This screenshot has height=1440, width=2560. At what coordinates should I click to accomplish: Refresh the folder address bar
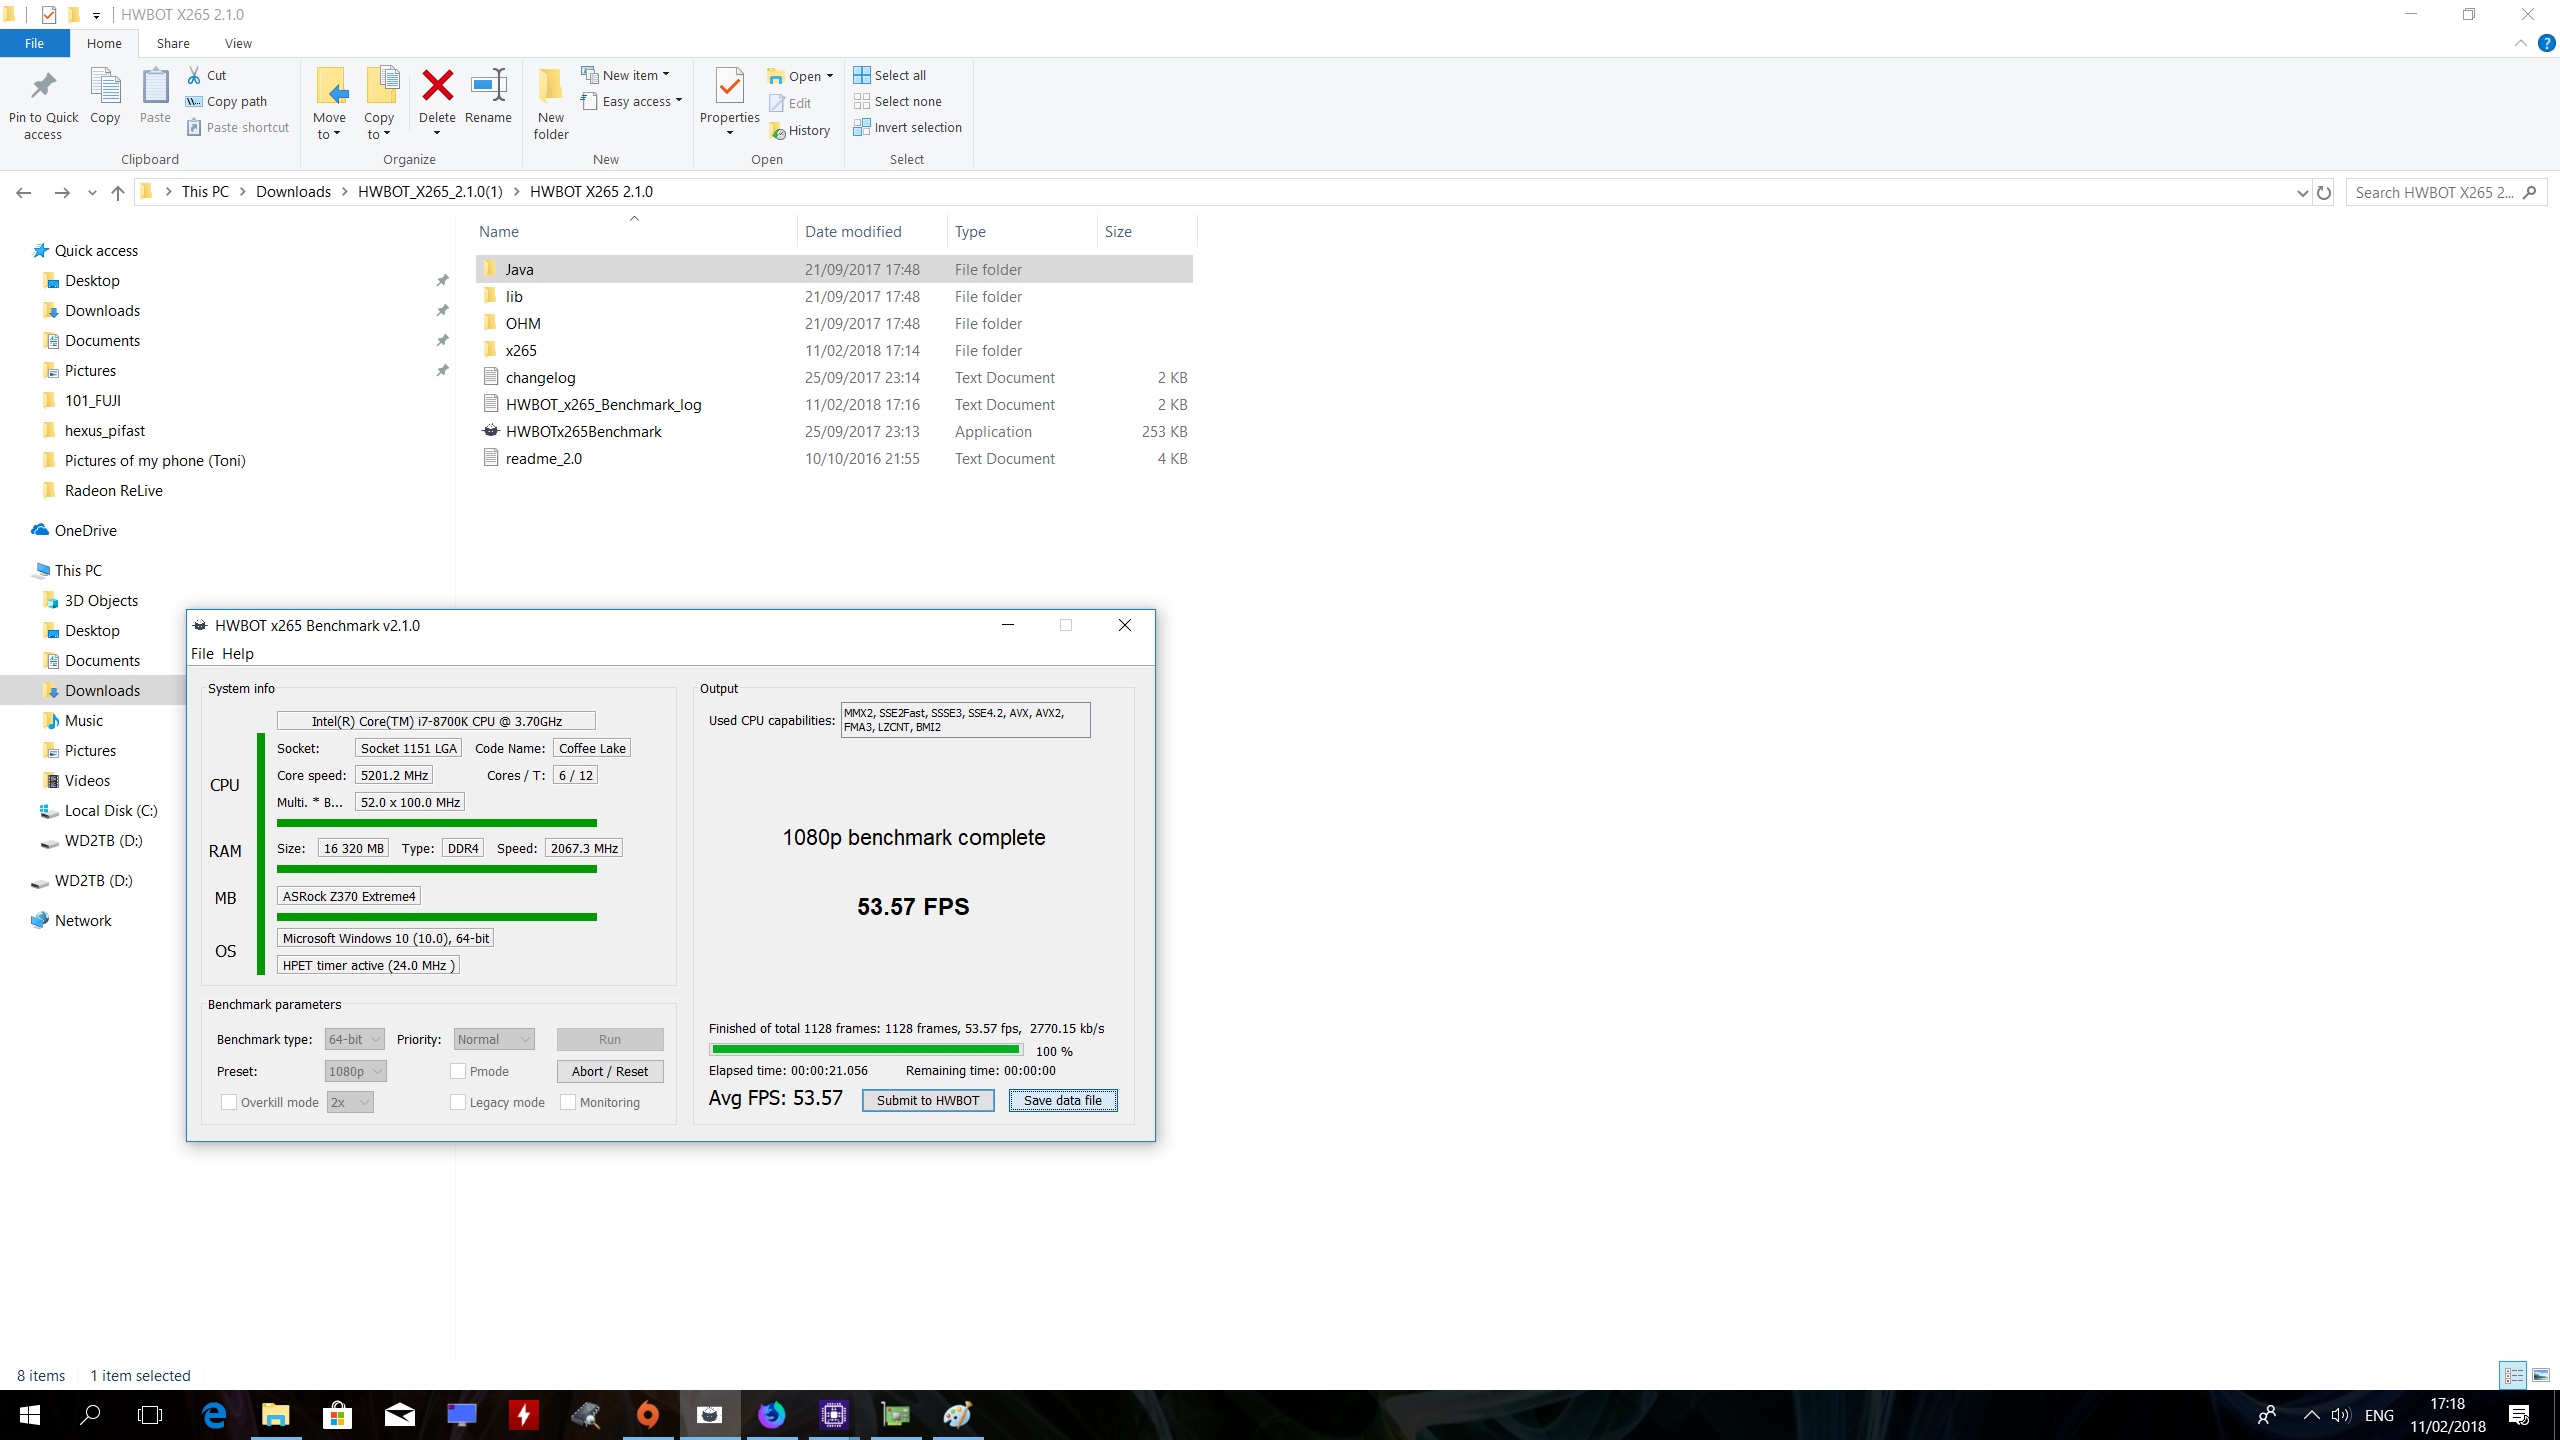tap(2324, 192)
